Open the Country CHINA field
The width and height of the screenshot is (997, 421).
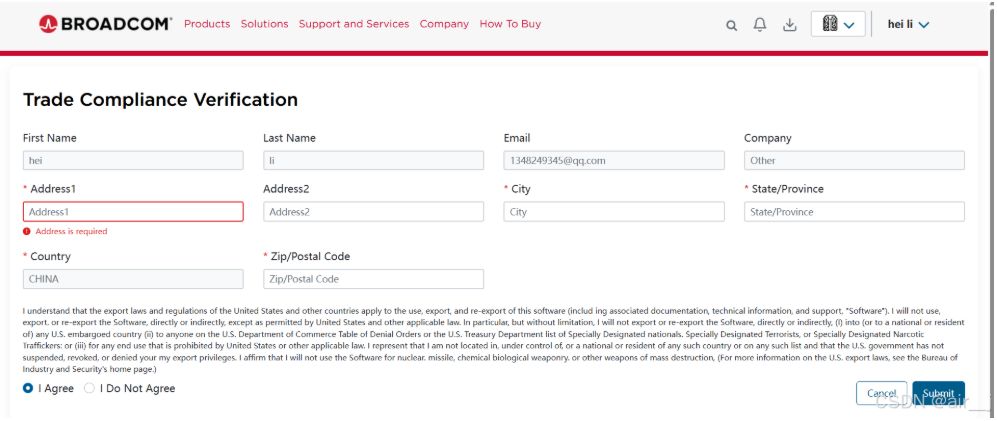[133, 279]
